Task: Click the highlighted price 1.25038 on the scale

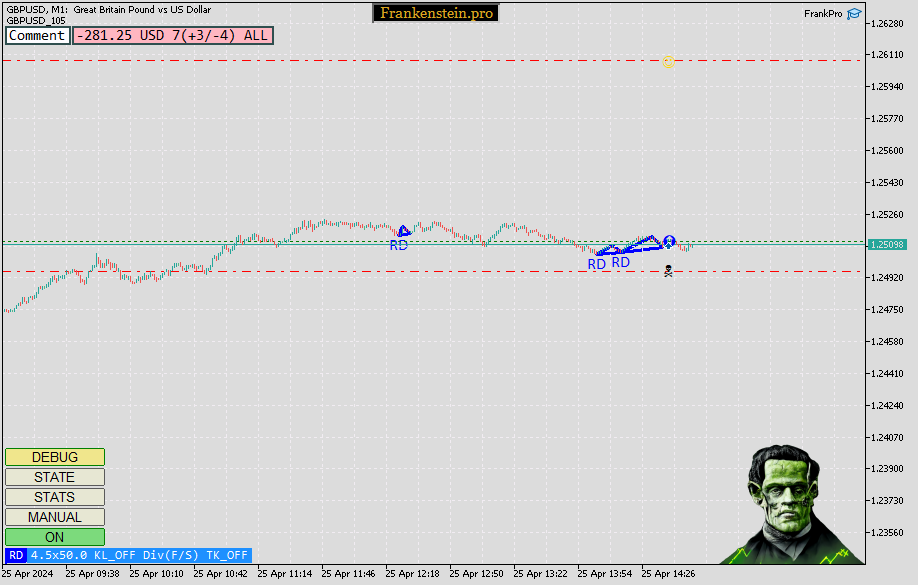Action: pyautogui.click(x=888, y=243)
